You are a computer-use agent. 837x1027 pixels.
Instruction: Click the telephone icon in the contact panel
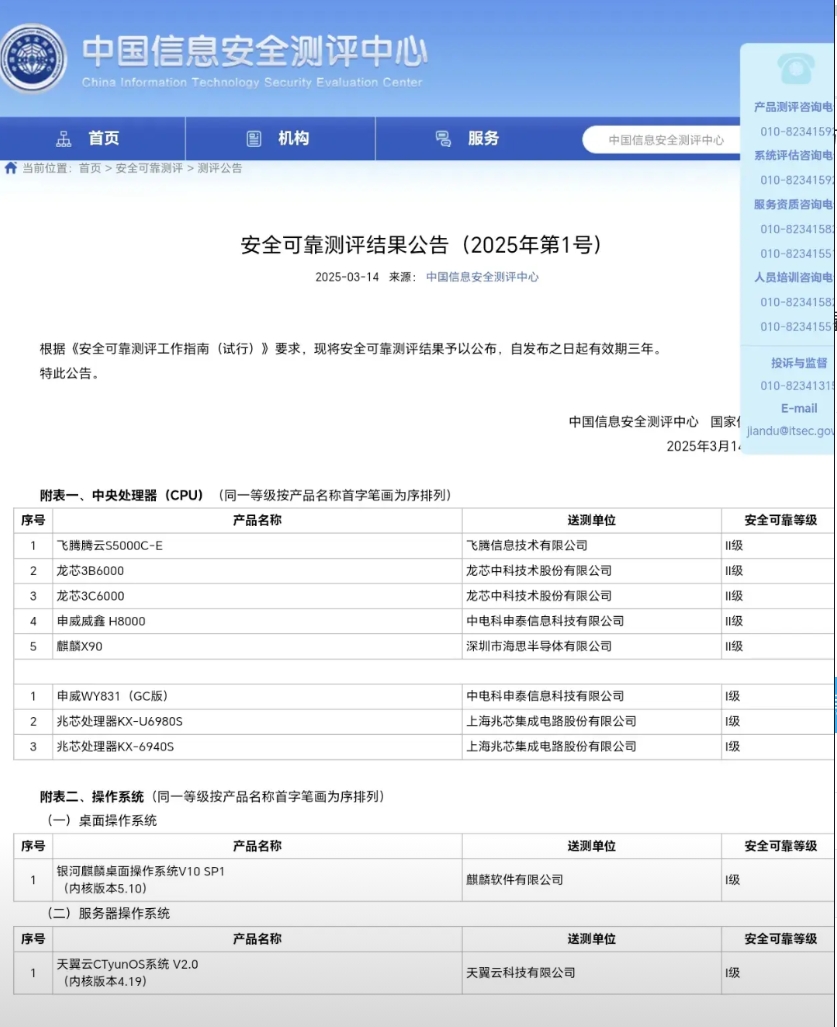point(796,69)
